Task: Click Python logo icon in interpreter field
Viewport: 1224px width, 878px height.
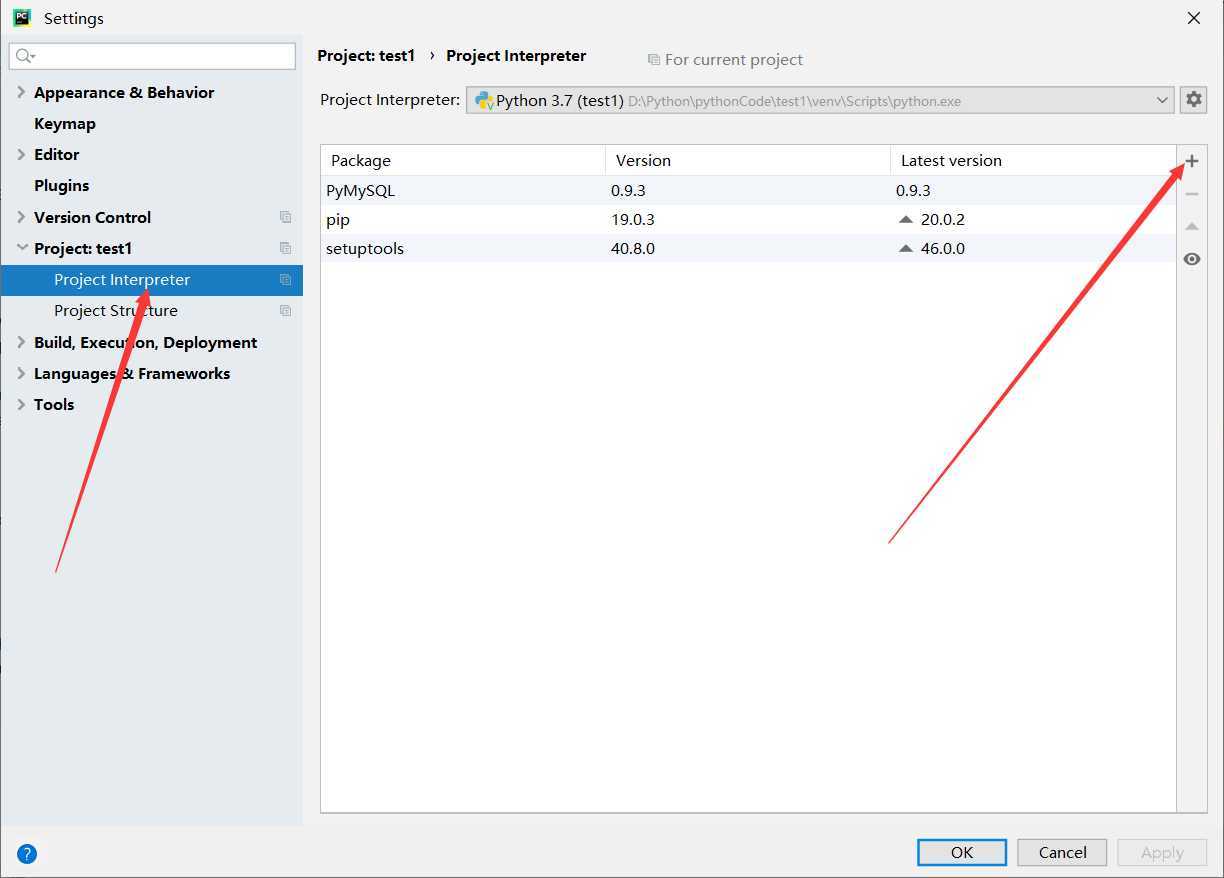Action: (484, 100)
